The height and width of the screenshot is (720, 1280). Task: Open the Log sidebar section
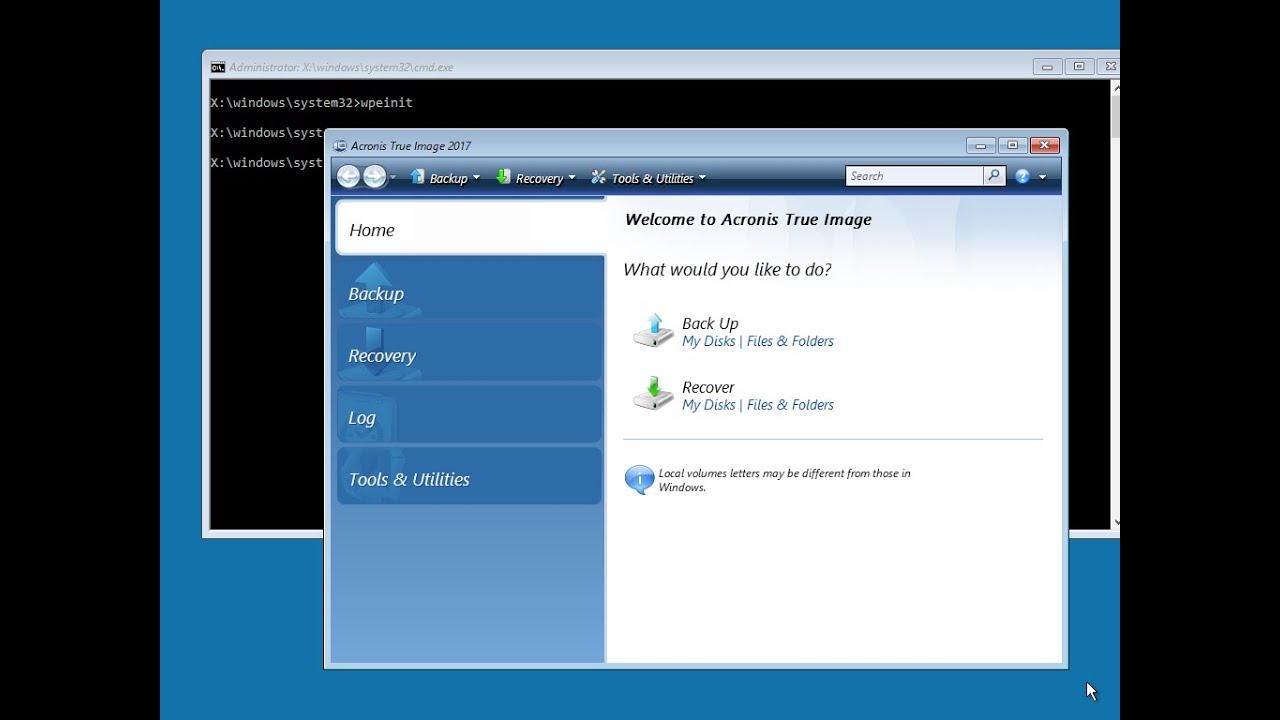coord(470,416)
